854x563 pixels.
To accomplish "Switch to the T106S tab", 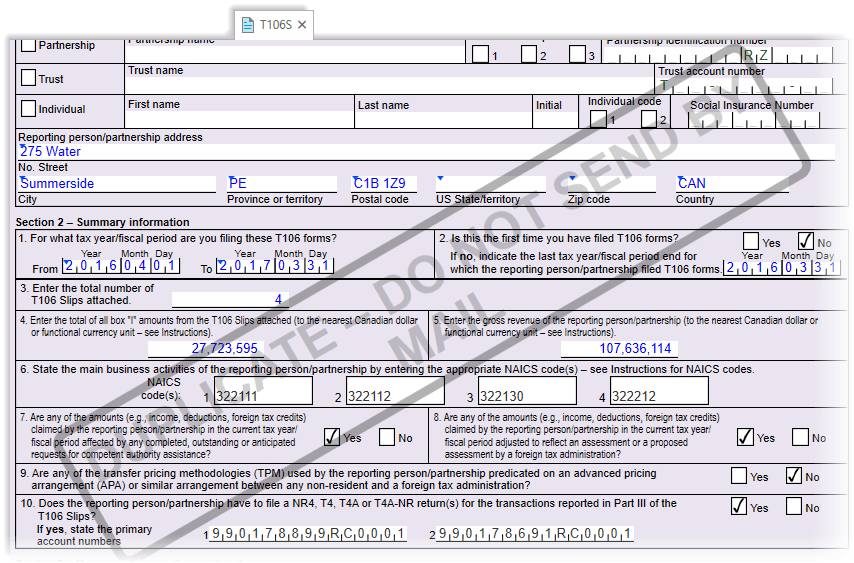I will tap(274, 25).
